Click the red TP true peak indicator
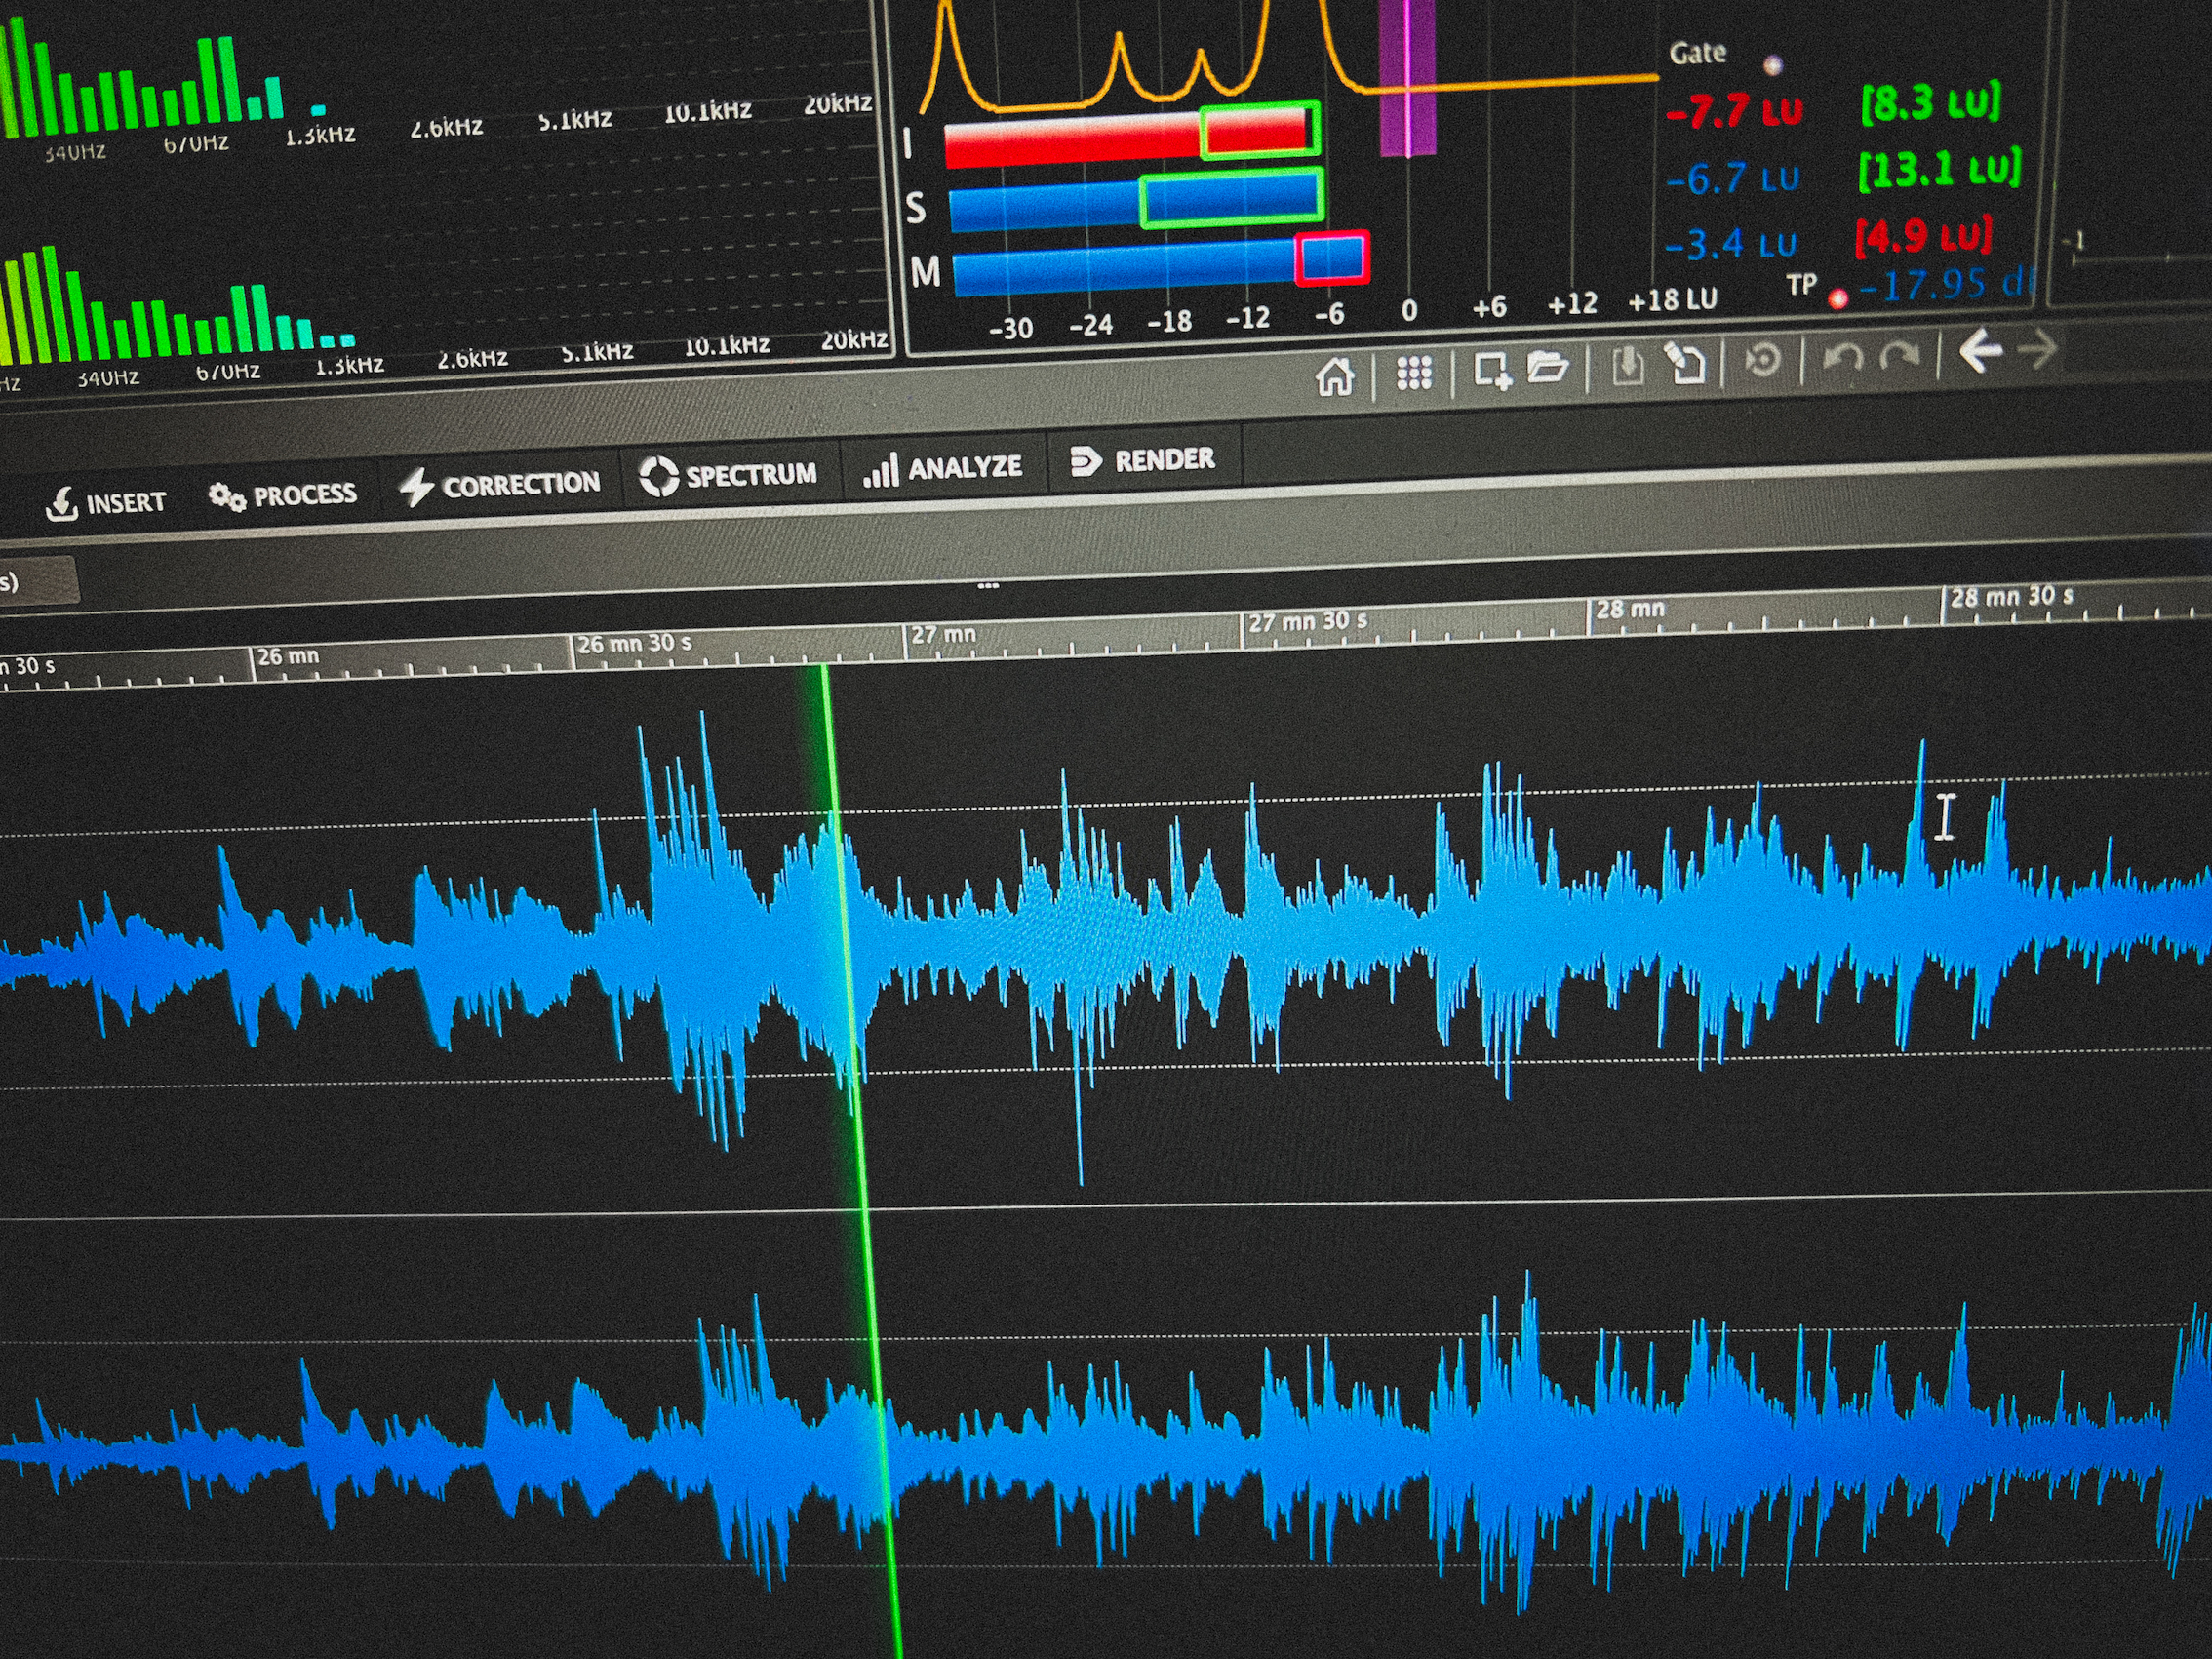The width and height of the screenshot is (2212, 1659). point(1837,298)
